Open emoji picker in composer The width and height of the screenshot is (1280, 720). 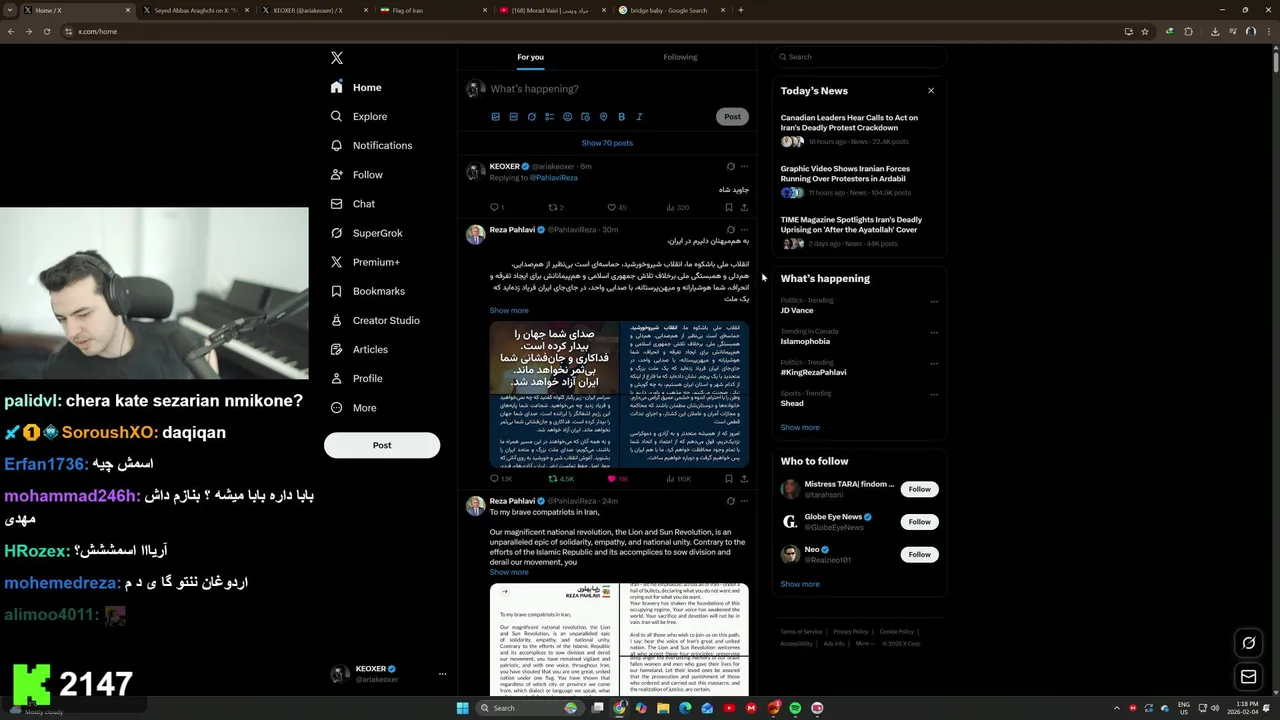click(567, 117)
